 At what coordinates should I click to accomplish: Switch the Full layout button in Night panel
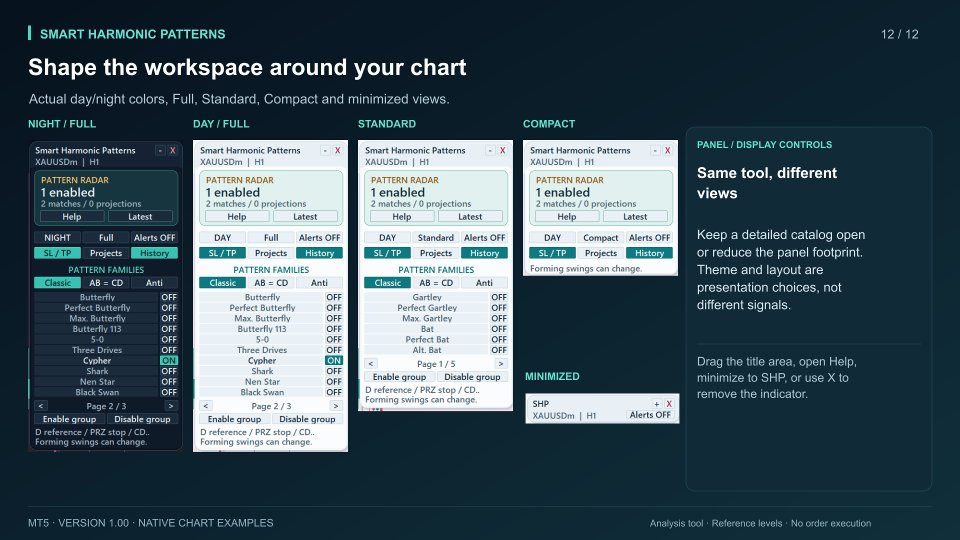[106, 238]
